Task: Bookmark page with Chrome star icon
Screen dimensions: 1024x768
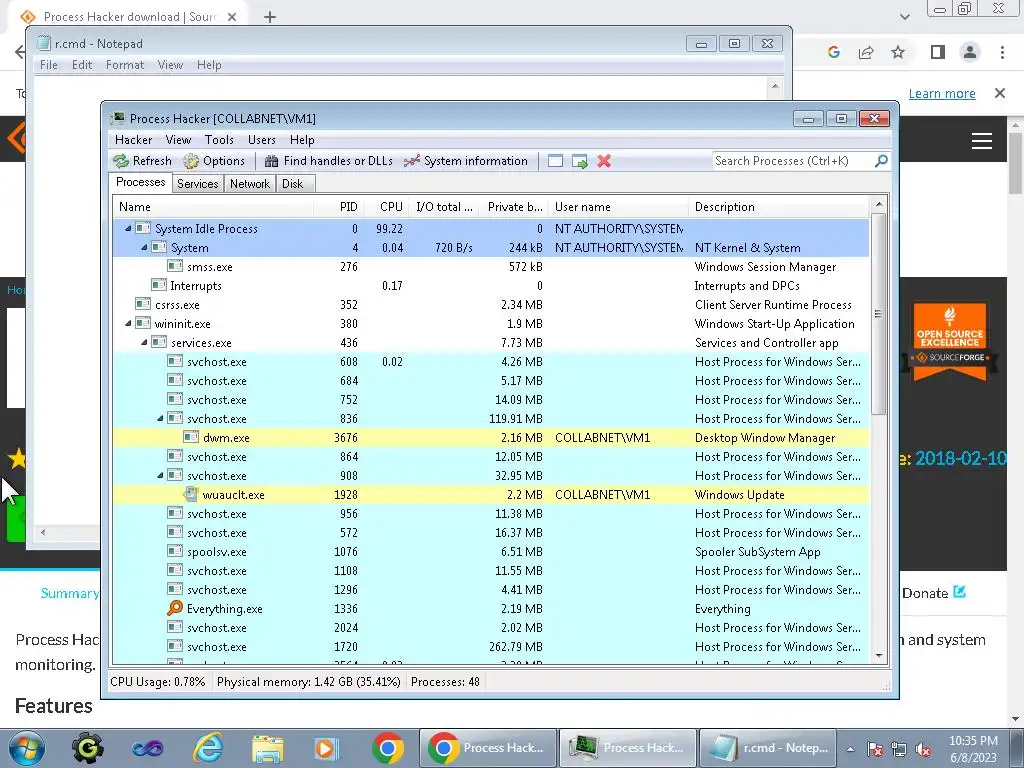Action: point(898,52)
